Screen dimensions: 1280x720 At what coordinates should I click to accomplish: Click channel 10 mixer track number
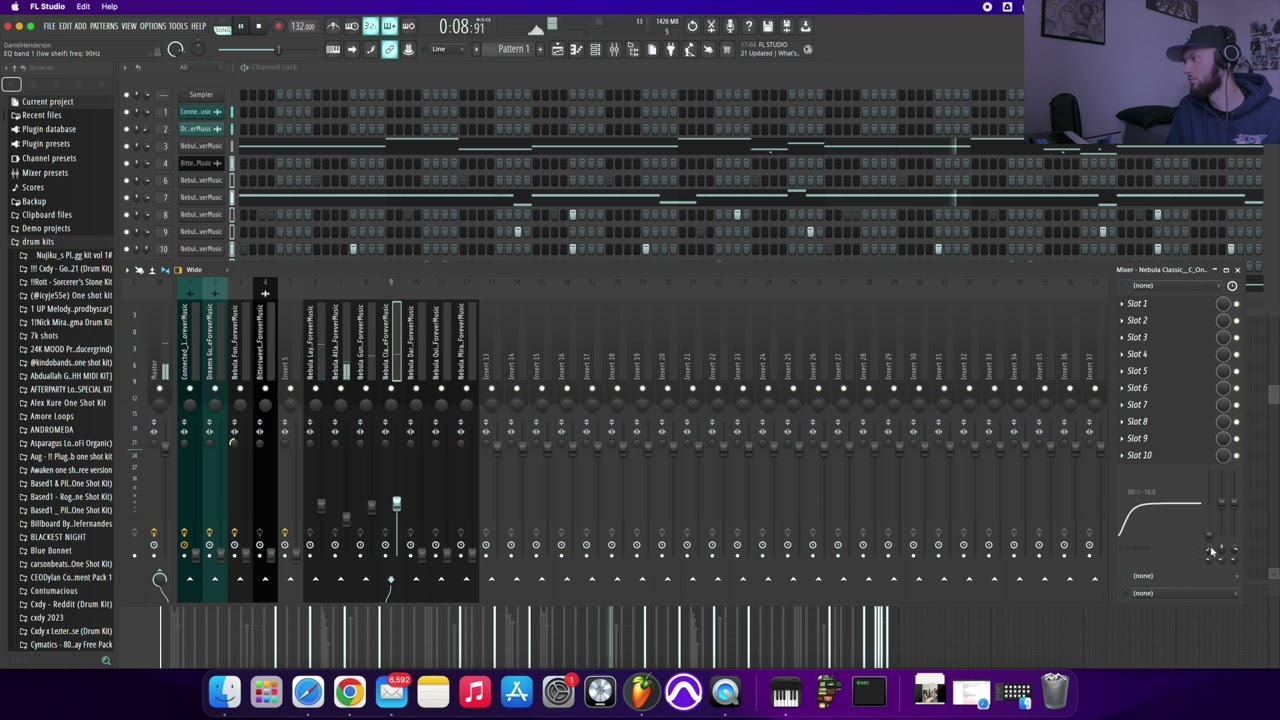(165, 249)
